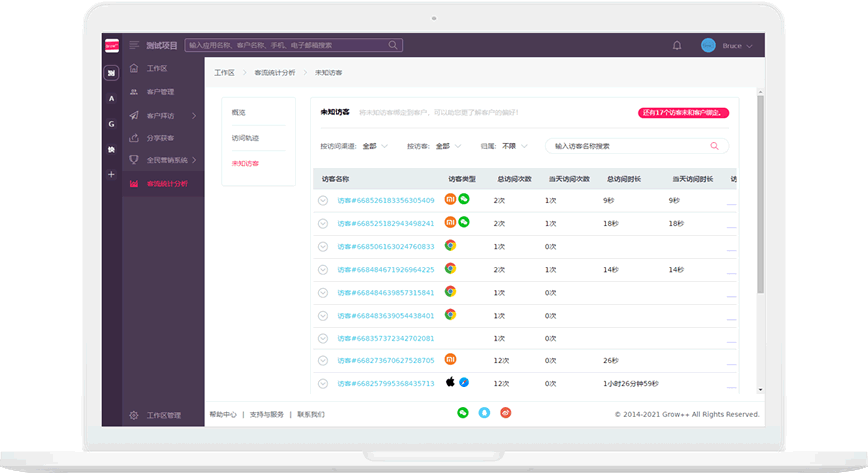This screenshot has height=473, width=868.
Task: Open 工作区管理 gear settings
Action: (x=134, y=415)
